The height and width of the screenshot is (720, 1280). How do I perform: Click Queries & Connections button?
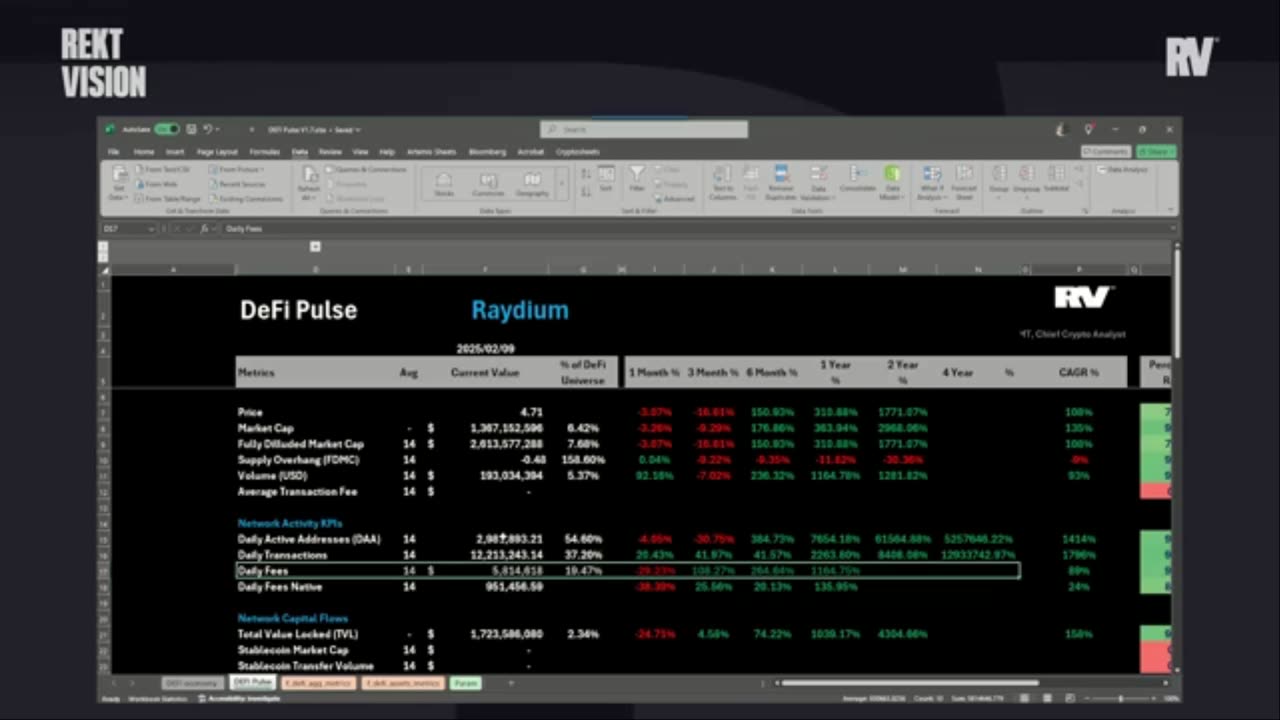pyautogui.click(x=366, y=170)
